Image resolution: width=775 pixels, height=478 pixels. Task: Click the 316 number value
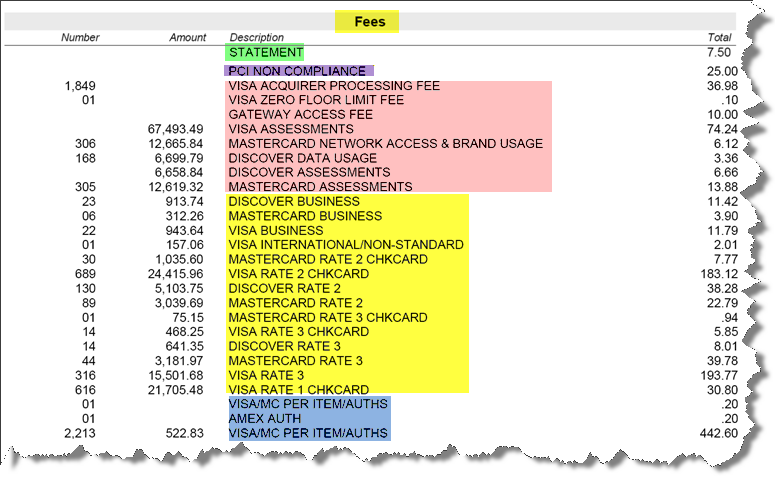(x=86, y=375)
